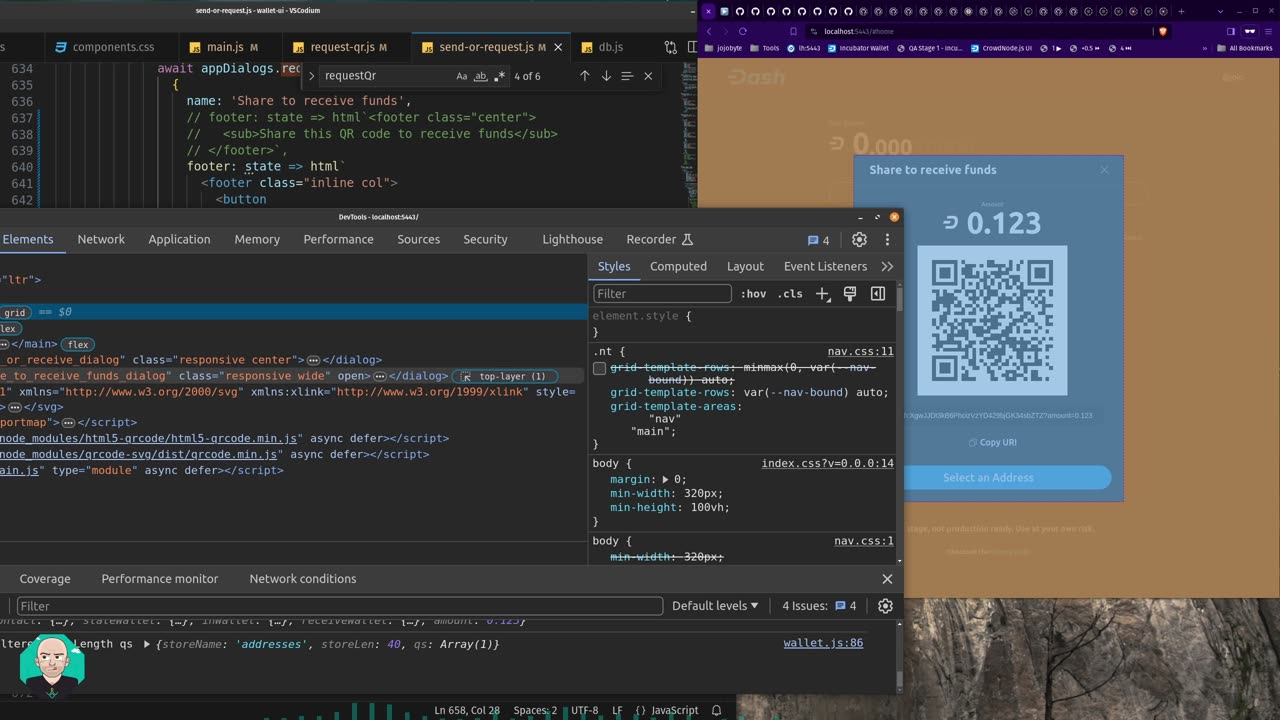Click the Styles filter input
This screenshot has height=720, width=1280.
click(x=662, y=294)
